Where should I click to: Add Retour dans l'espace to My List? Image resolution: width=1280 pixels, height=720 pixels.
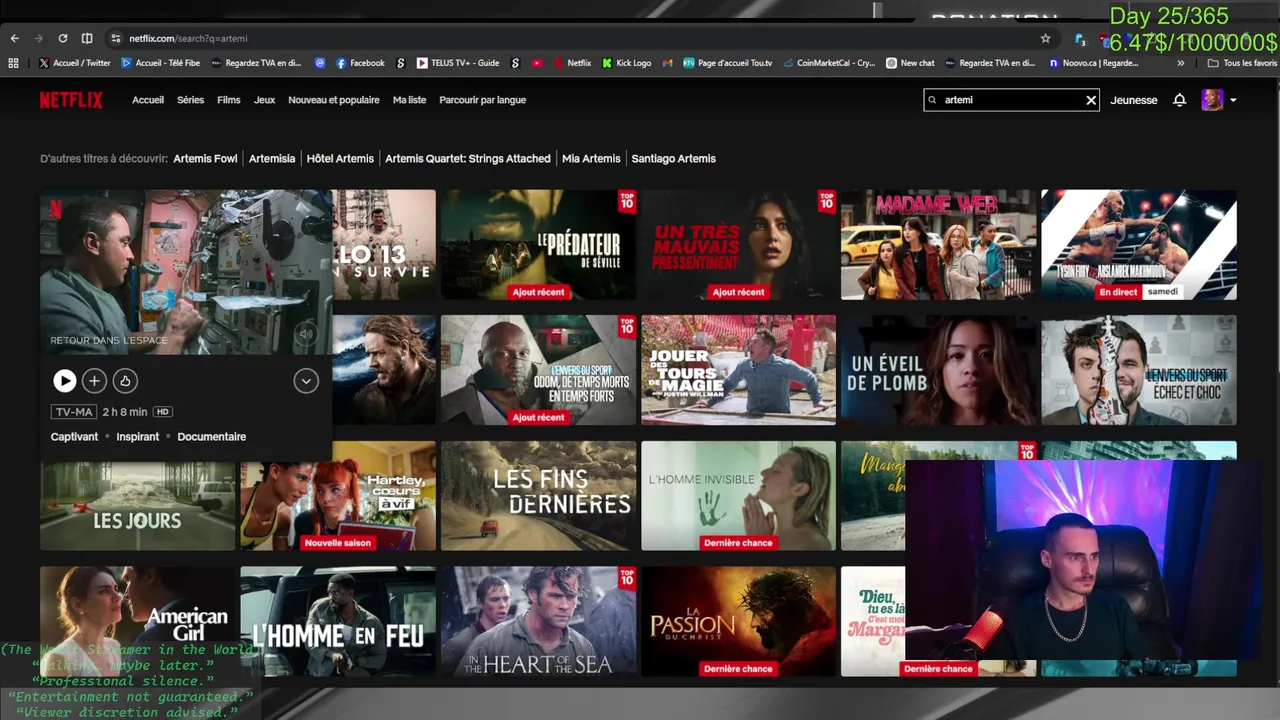coord(94,381)
